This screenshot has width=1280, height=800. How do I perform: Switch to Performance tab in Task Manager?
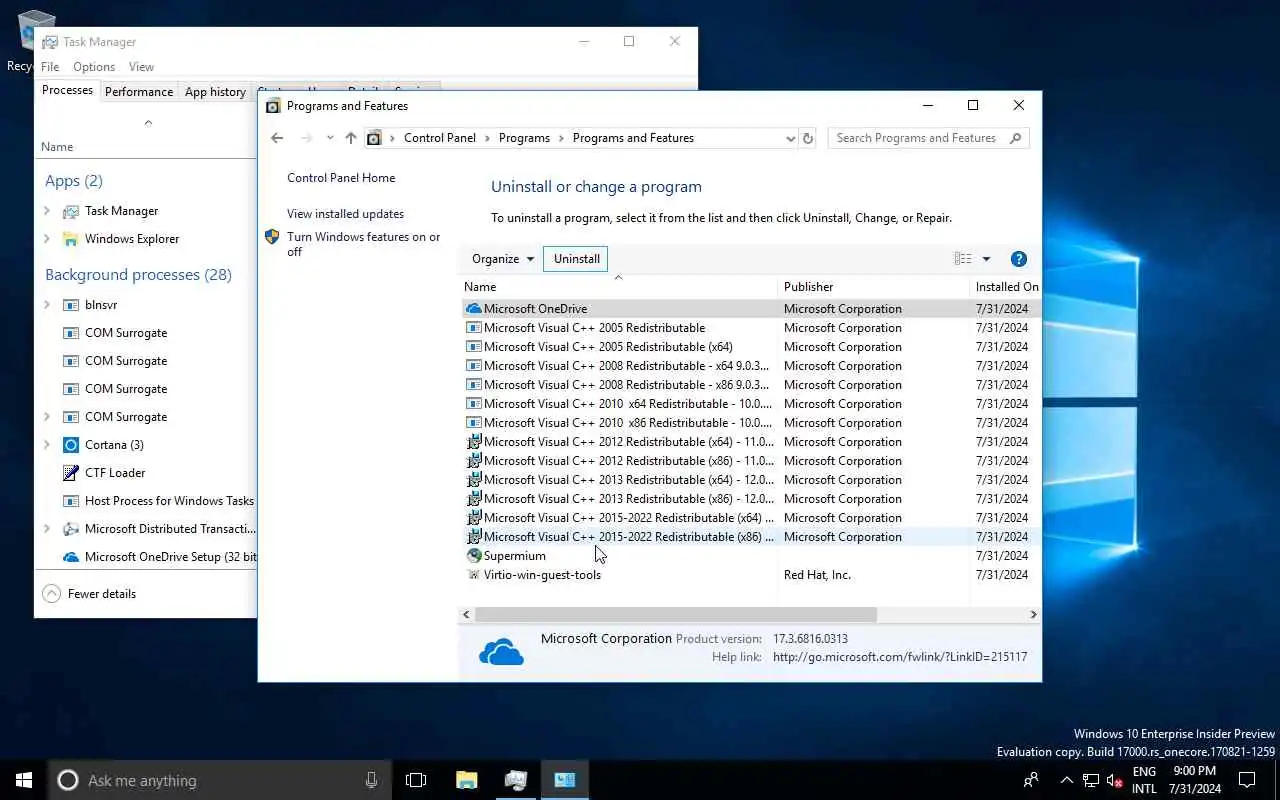point(139,92)
